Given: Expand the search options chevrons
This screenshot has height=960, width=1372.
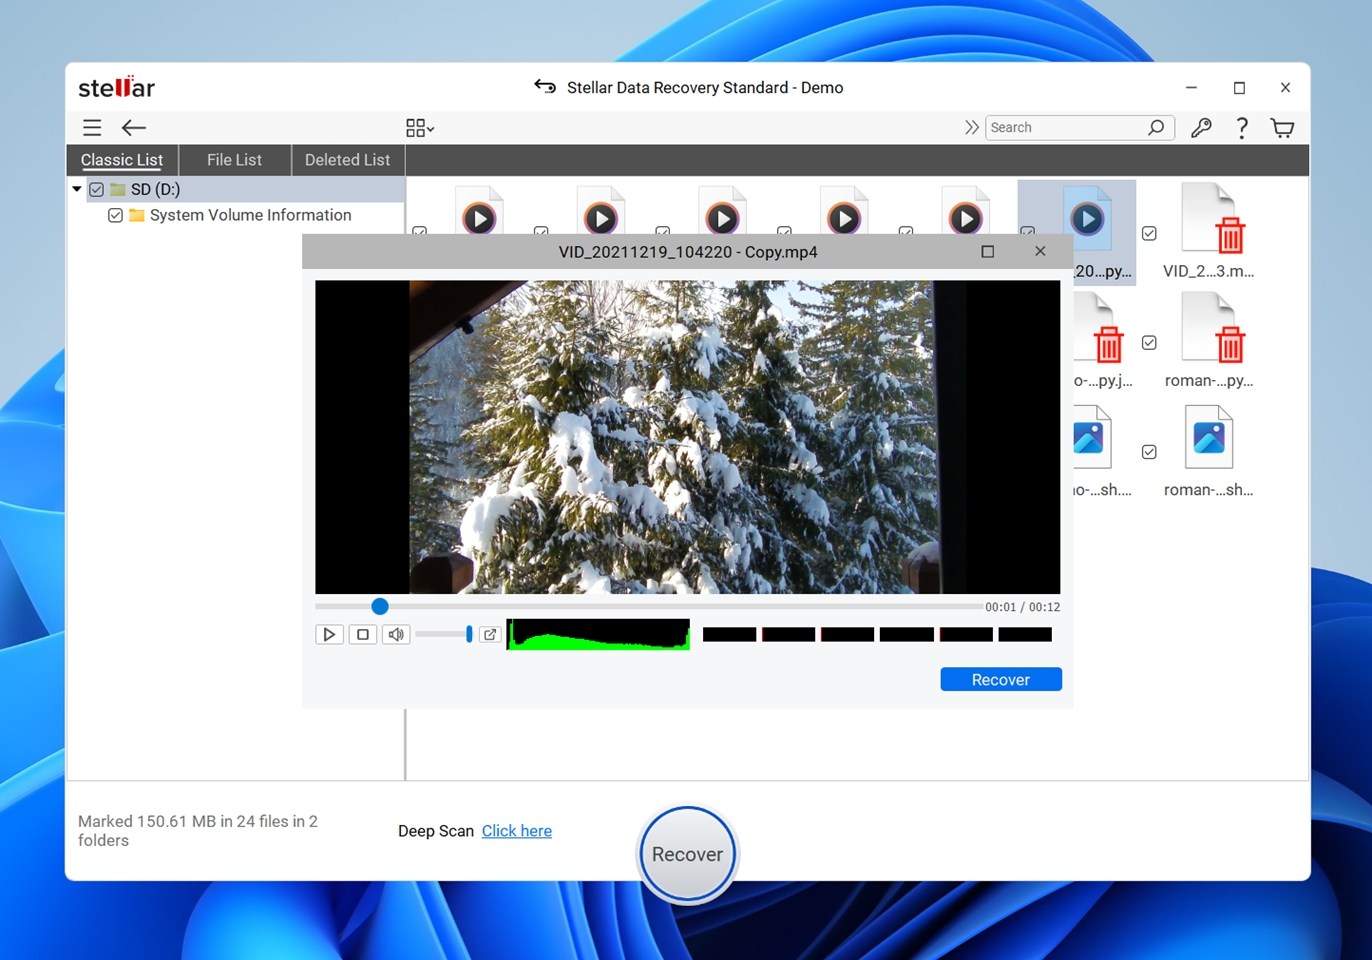Looking at the screenshot, I should [x=971, y=128].
